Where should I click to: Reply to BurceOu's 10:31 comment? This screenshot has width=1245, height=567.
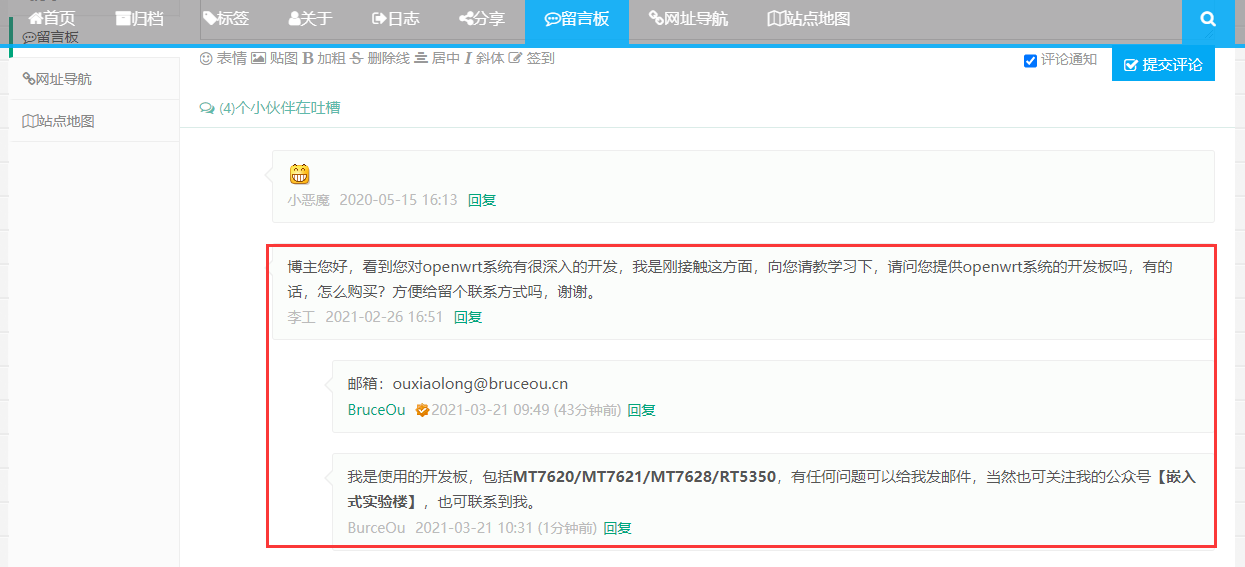coord(617,528)
